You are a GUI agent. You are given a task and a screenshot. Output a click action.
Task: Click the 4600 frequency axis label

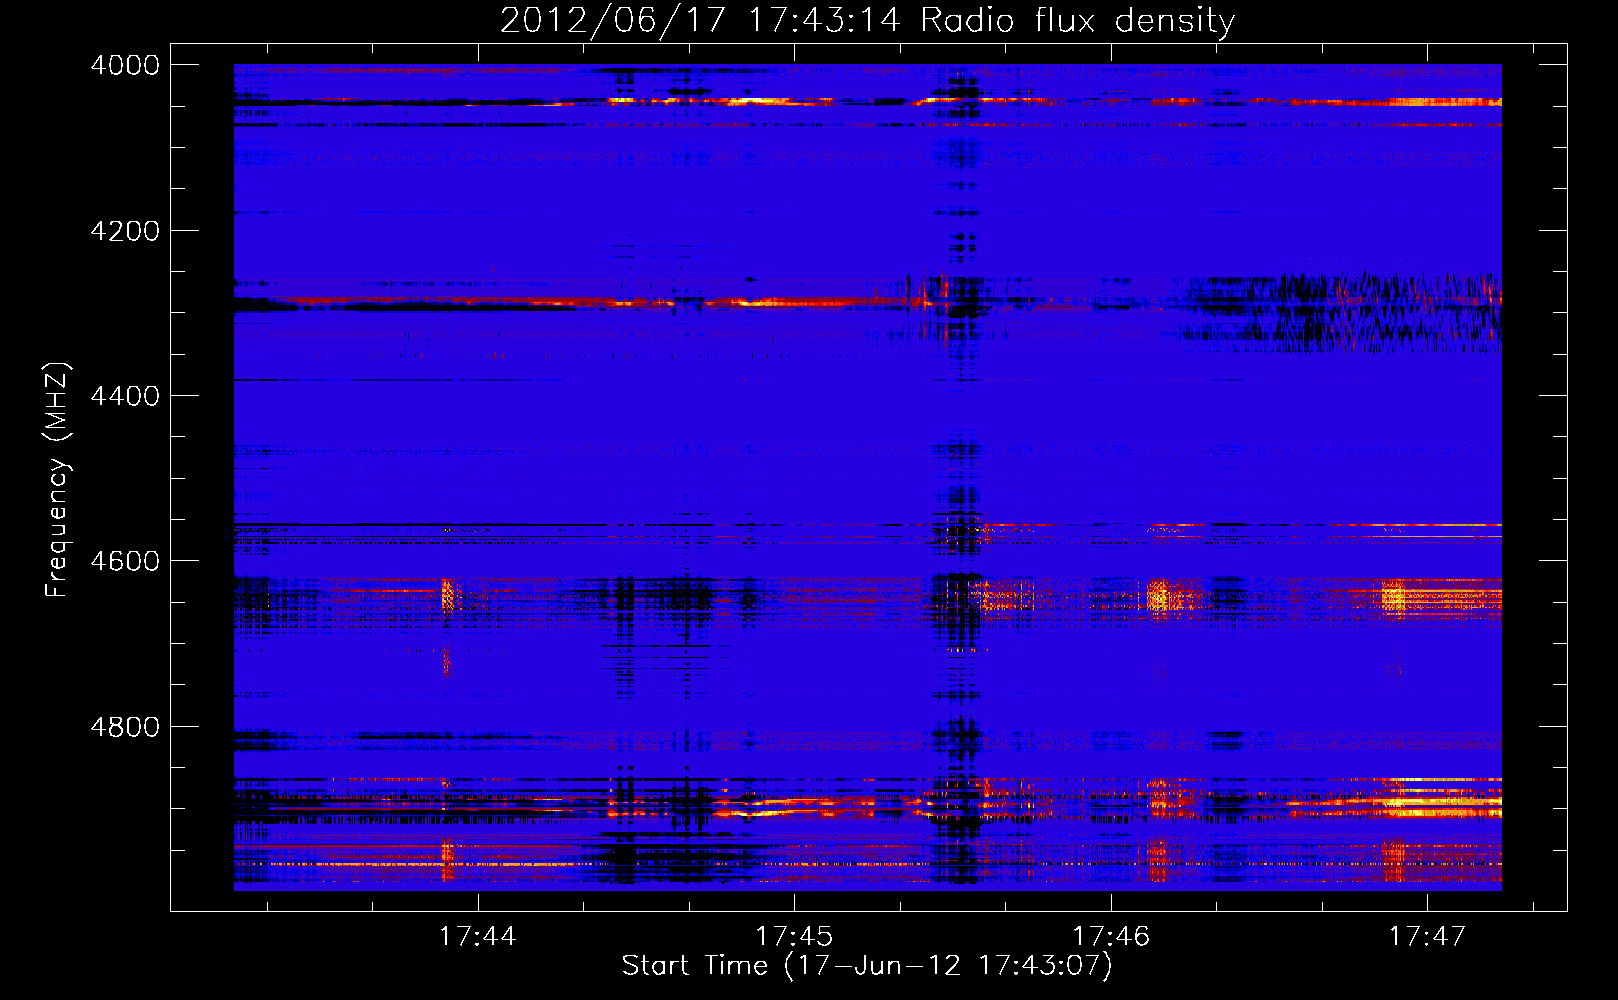tap(125, 561)
